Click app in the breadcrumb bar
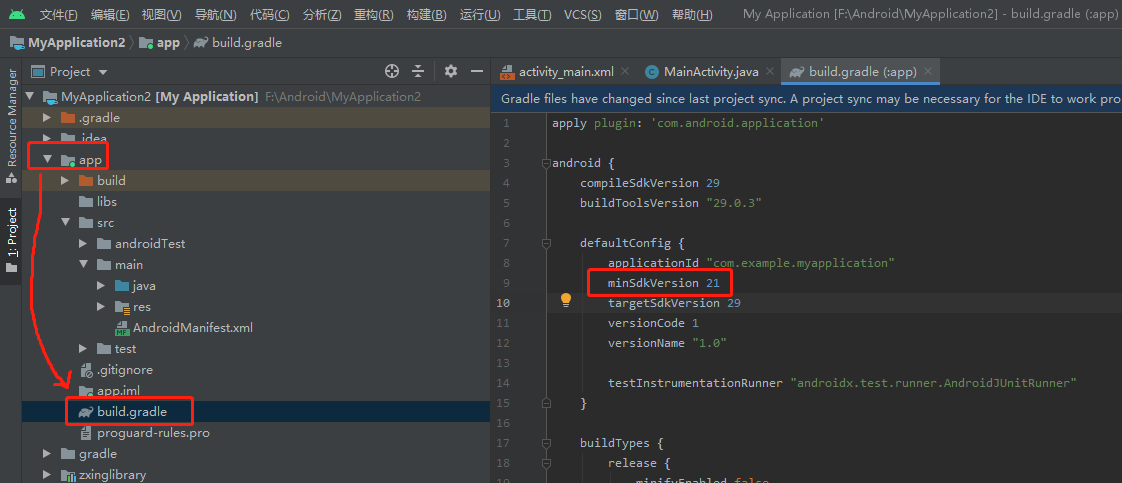This screenshot has width=1122, height=483. (160, 43)
